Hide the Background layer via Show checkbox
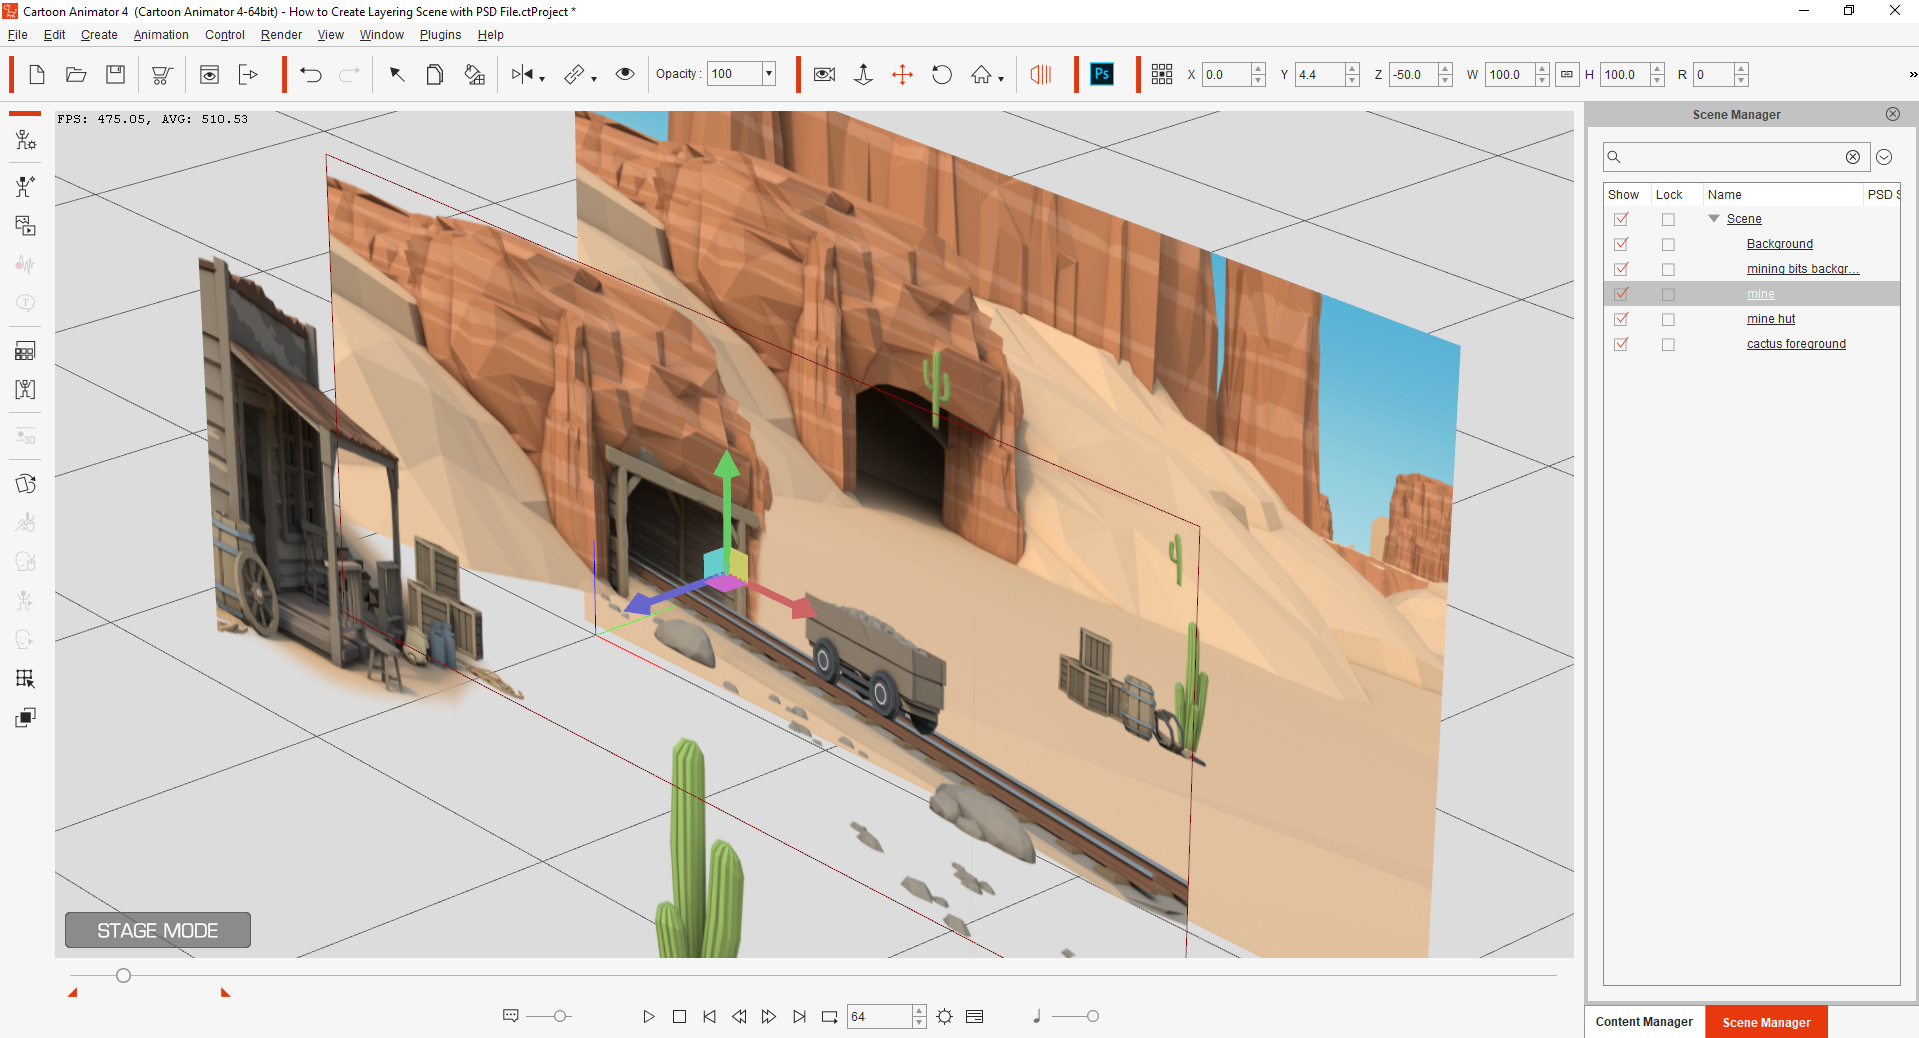This screenshot has height=1038, width=1919. 1621,244
